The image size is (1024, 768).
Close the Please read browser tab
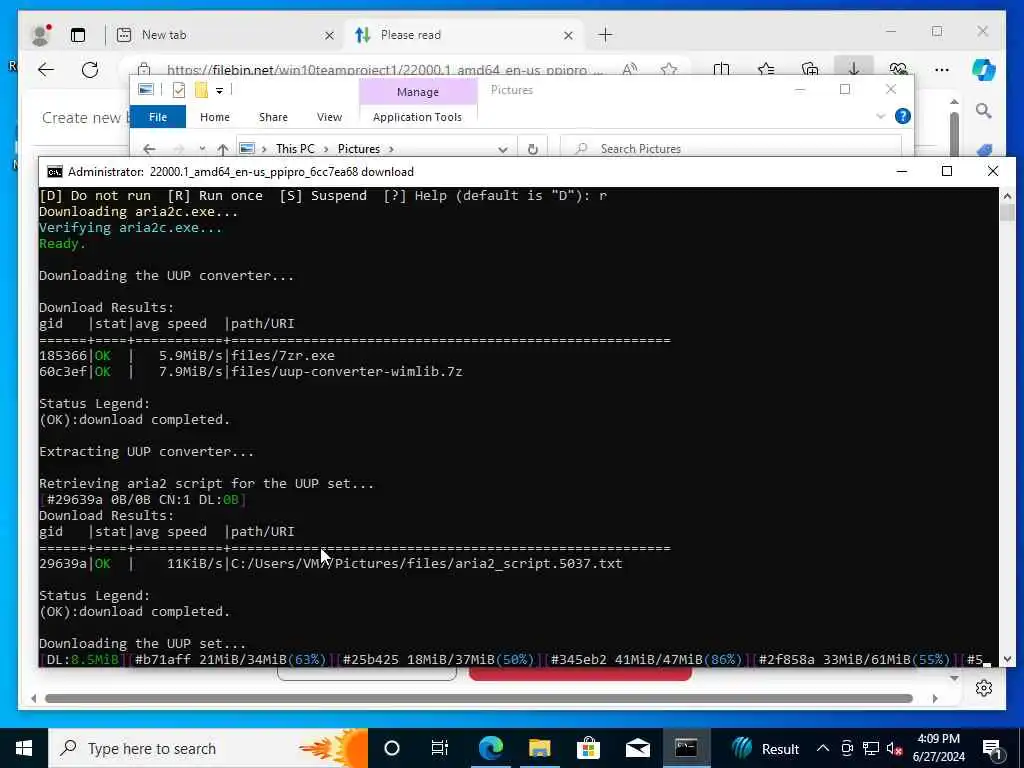[x=568, y=35]
